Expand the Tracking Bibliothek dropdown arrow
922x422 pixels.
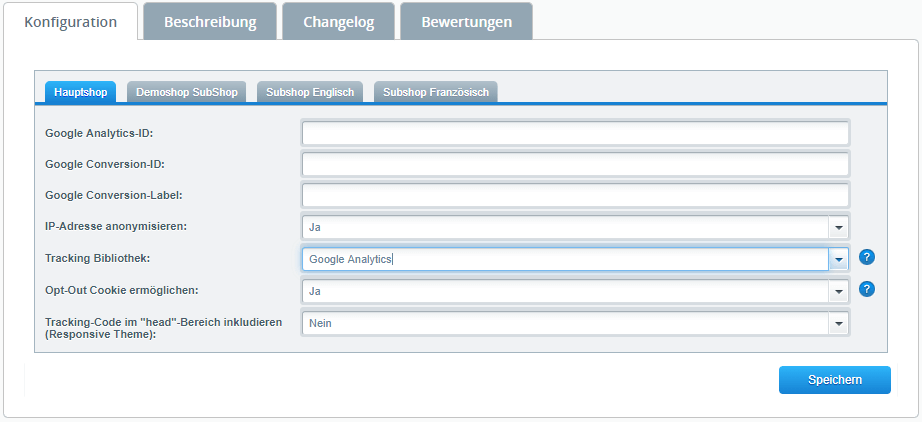point(839,259)
